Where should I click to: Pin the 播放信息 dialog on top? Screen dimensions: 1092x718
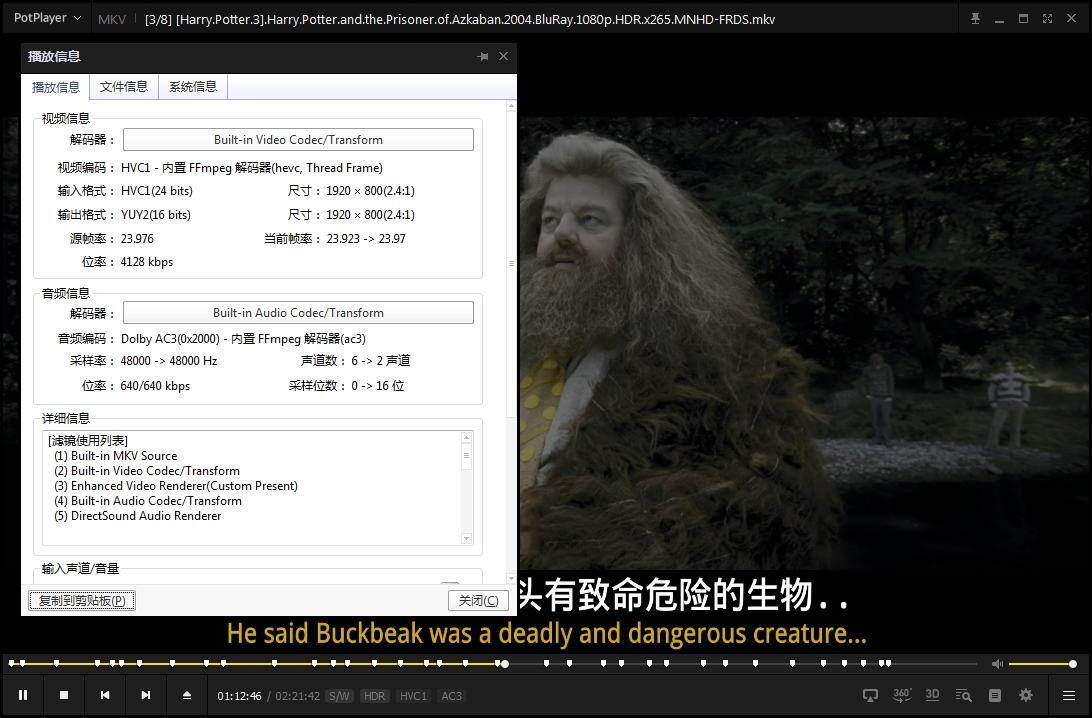pyautogui.click(x=483, y=56)
